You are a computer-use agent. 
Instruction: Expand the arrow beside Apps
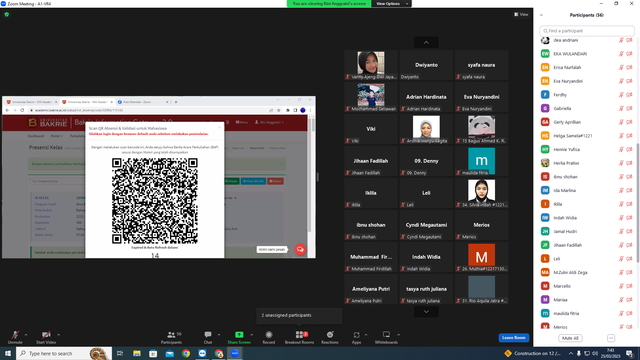pyautogui.click(x=366, y=335)
